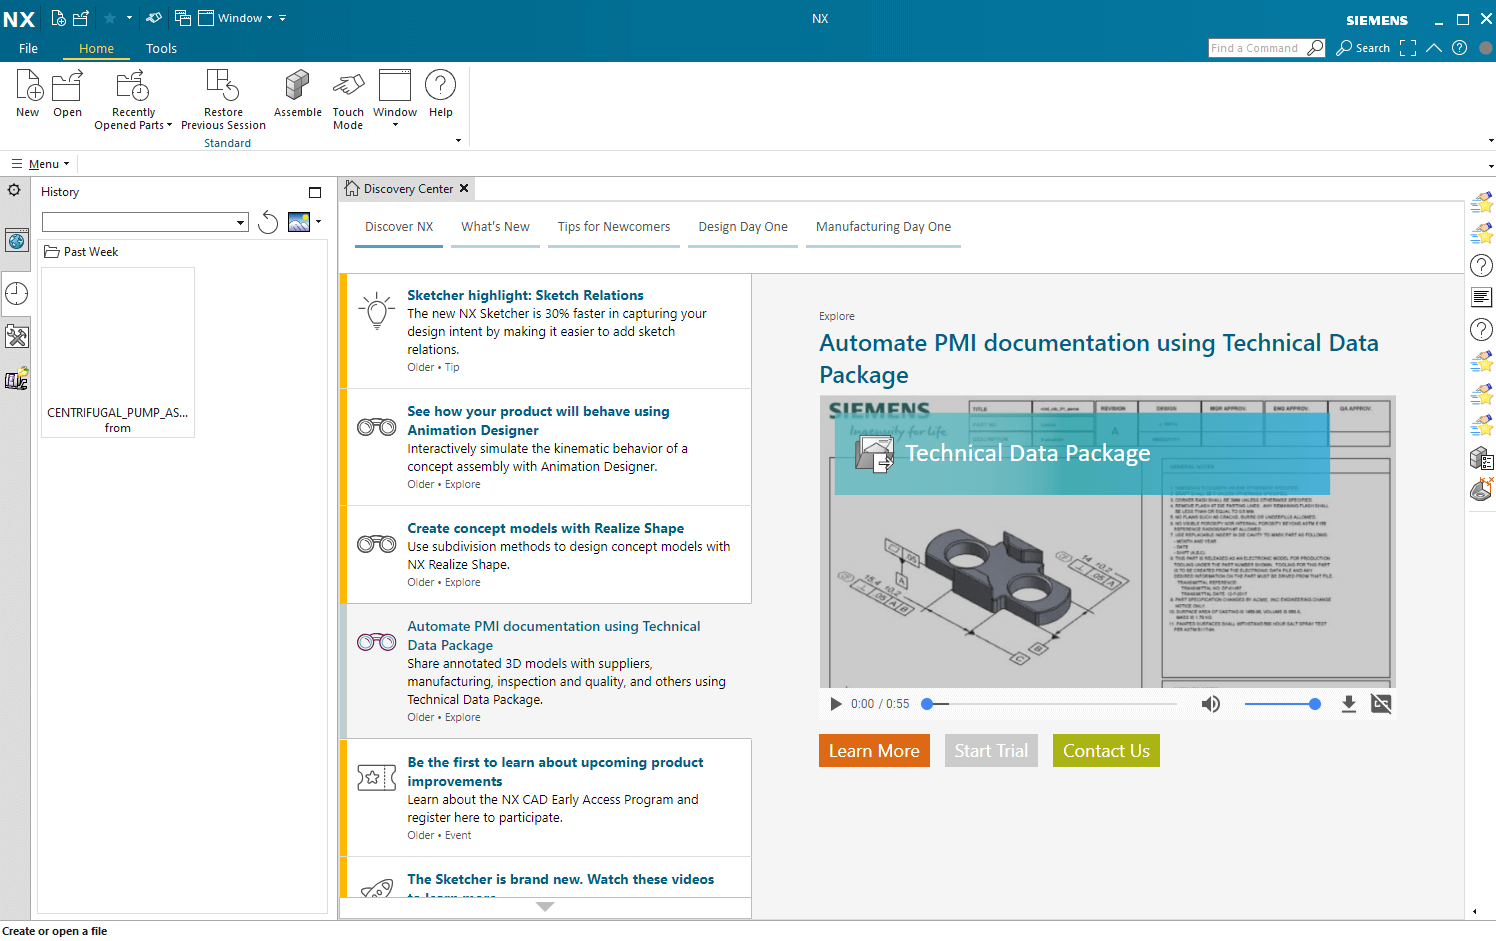Open the History filter combo box
The height and width of the screenshot is (941, 1496).
click(145, 222)
